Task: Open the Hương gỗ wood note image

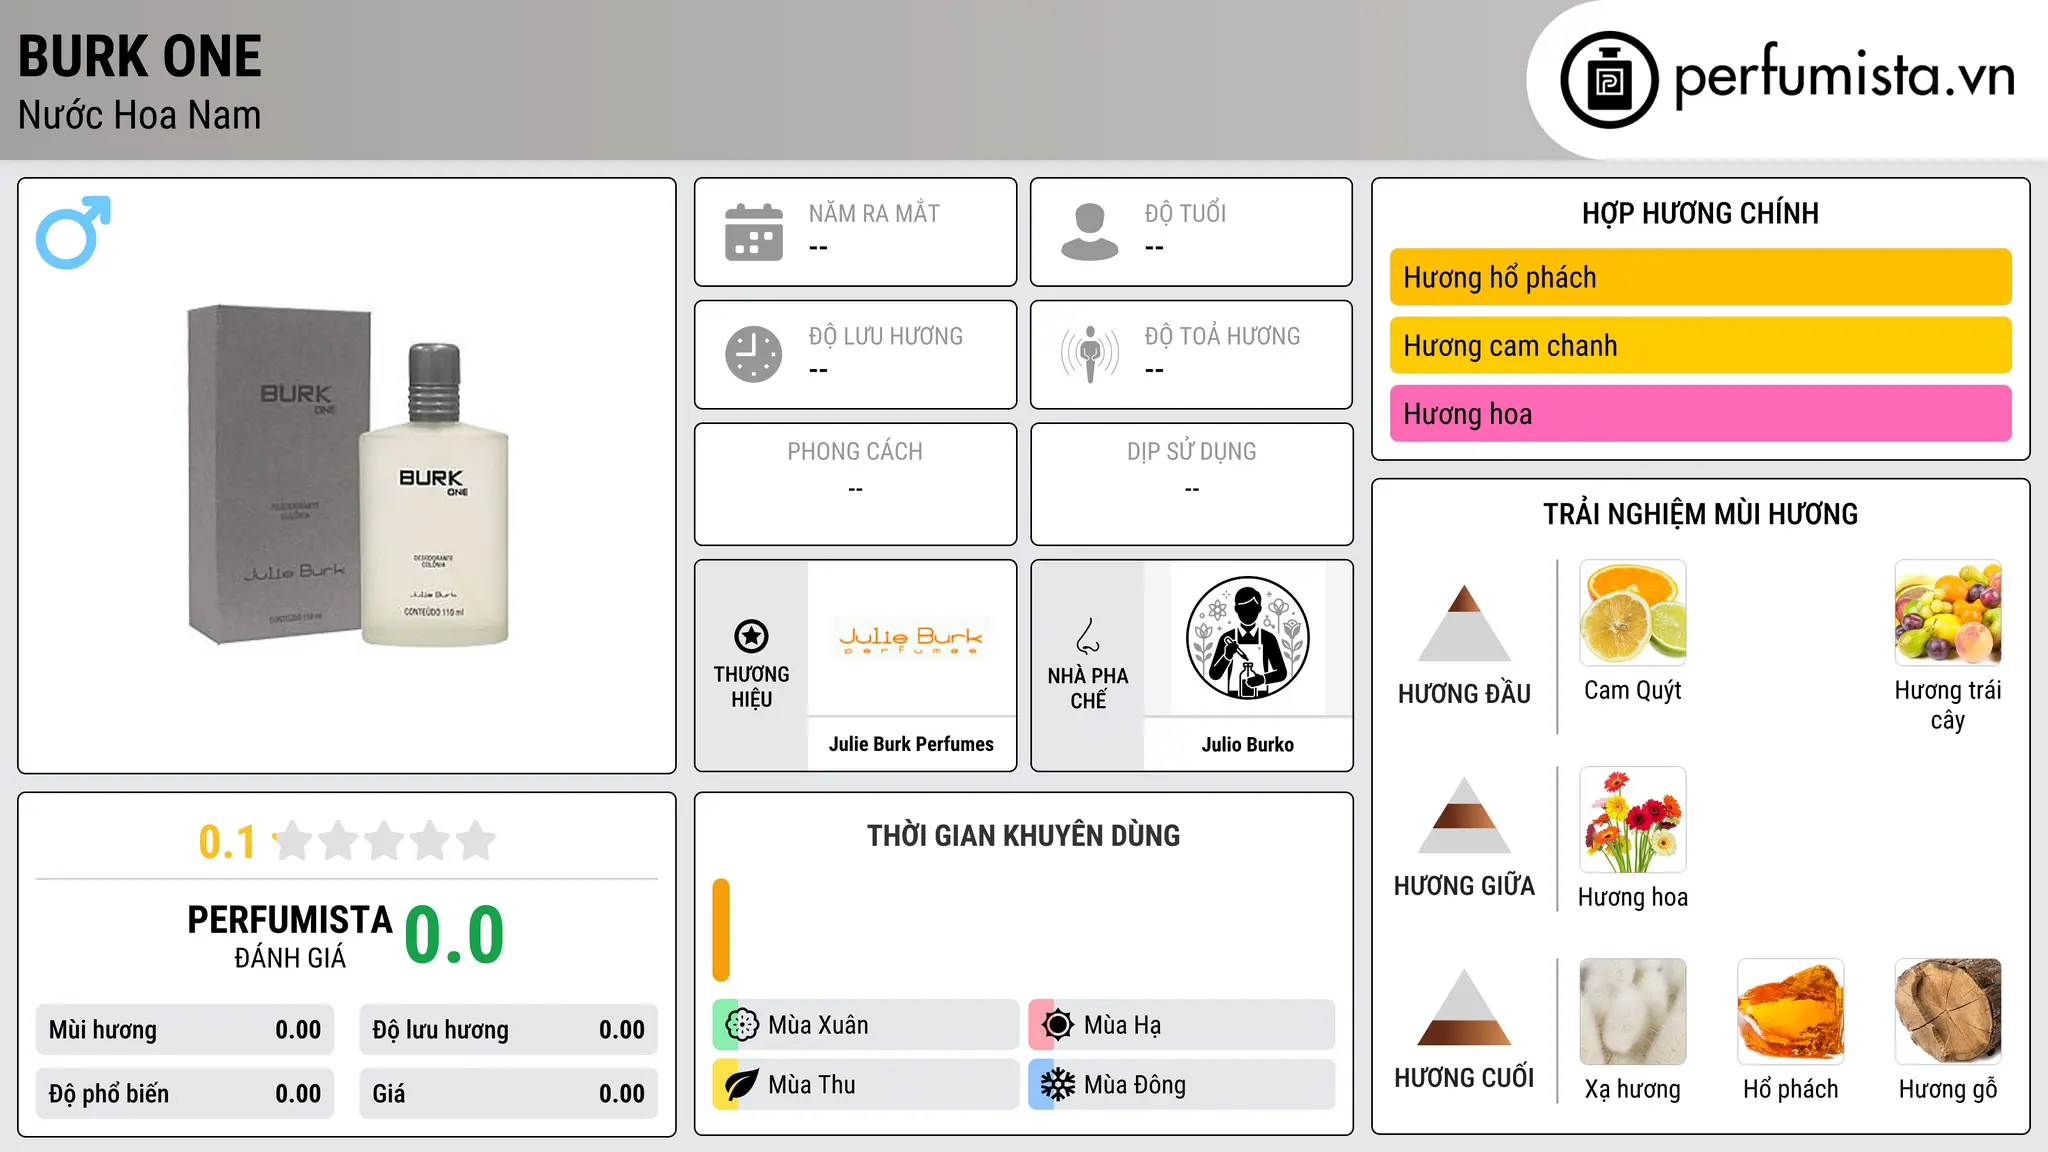Action: point(1948,1012)
